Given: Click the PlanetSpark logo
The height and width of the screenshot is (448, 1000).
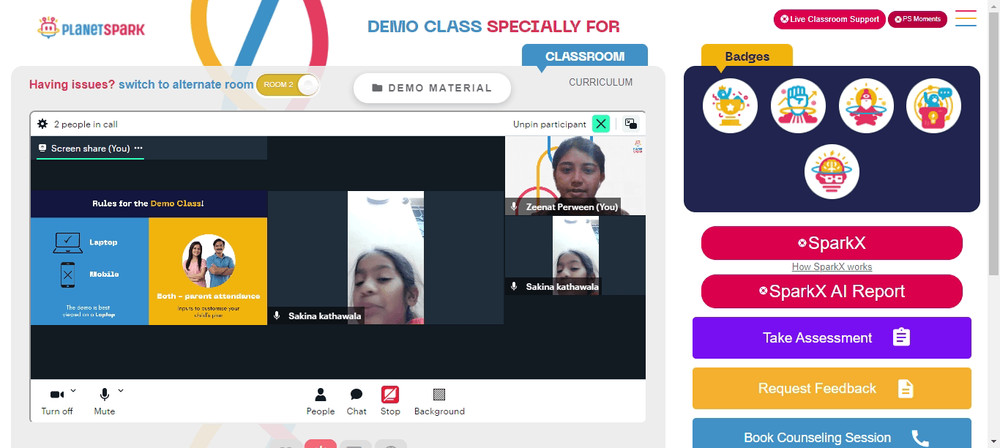Looking at the screenshot, I should (91, 28).
